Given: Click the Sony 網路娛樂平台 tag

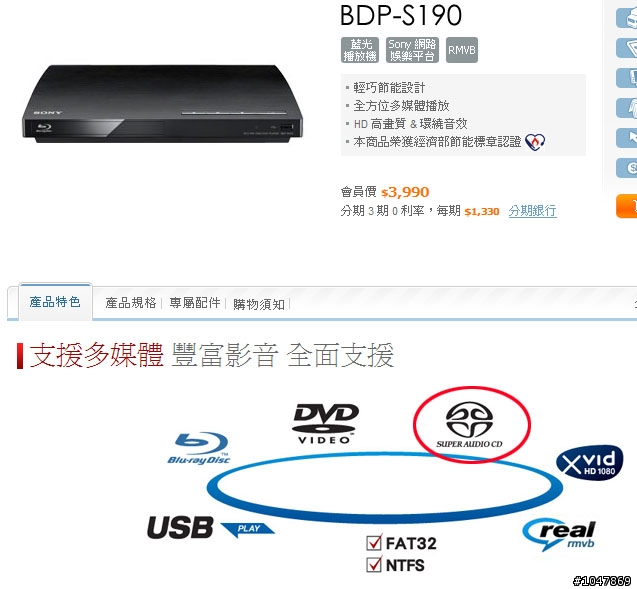Looking at the screenshot, I should pos(412,50).
